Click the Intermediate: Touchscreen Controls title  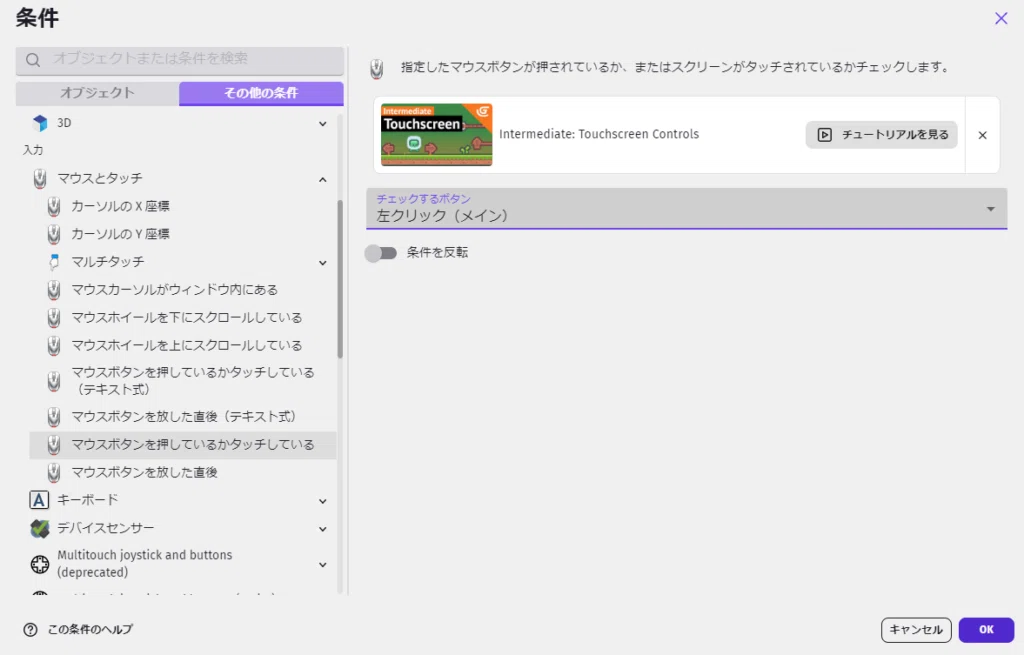599,135
